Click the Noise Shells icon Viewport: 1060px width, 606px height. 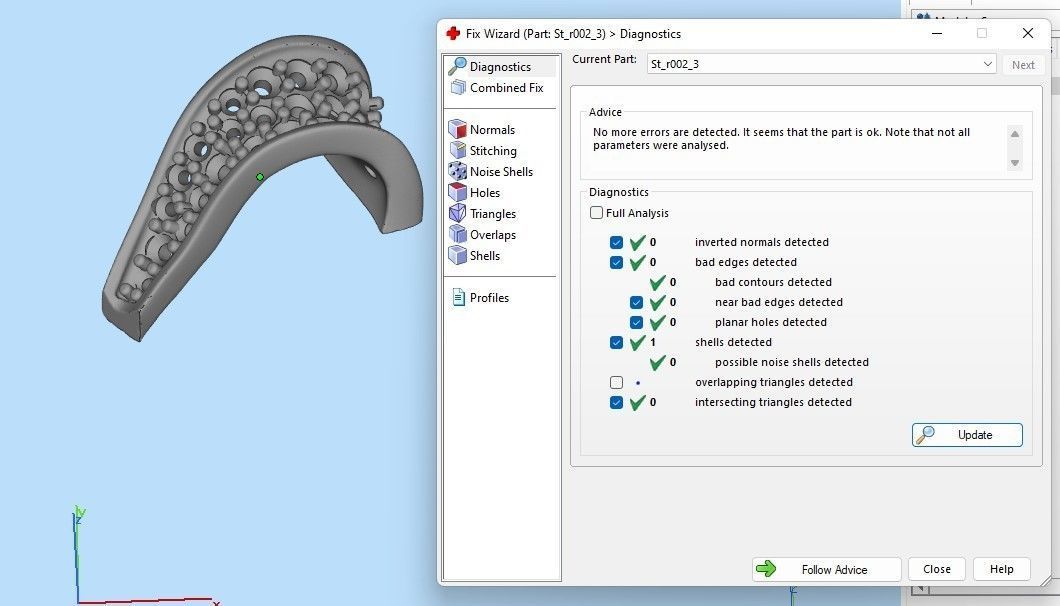(x=458, y=171)
